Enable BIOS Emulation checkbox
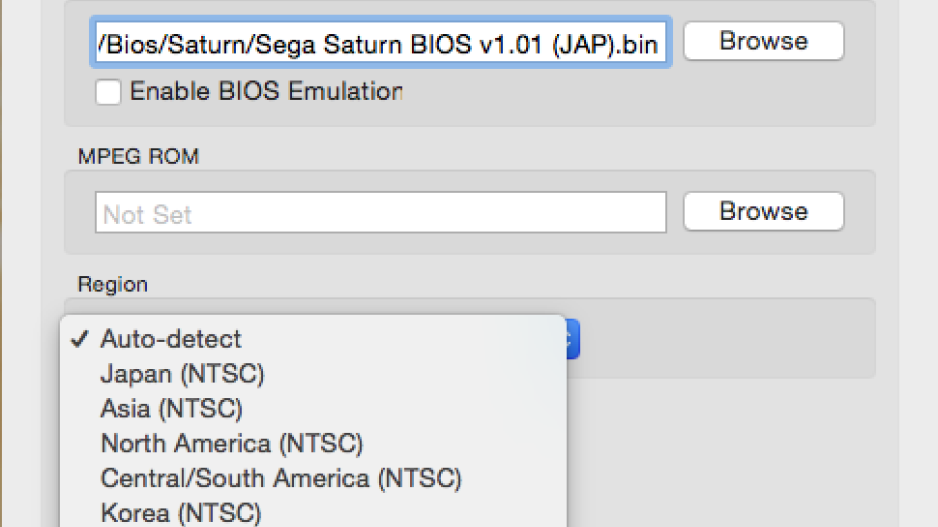Image resolution: width=938 pixels, height=527 pixels. (108, 92)
